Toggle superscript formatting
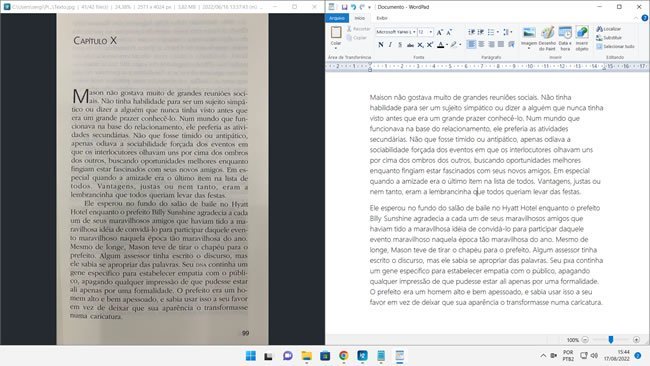This screenshot has width=650, height=366. pyautogui.click(x=430, y=44)
